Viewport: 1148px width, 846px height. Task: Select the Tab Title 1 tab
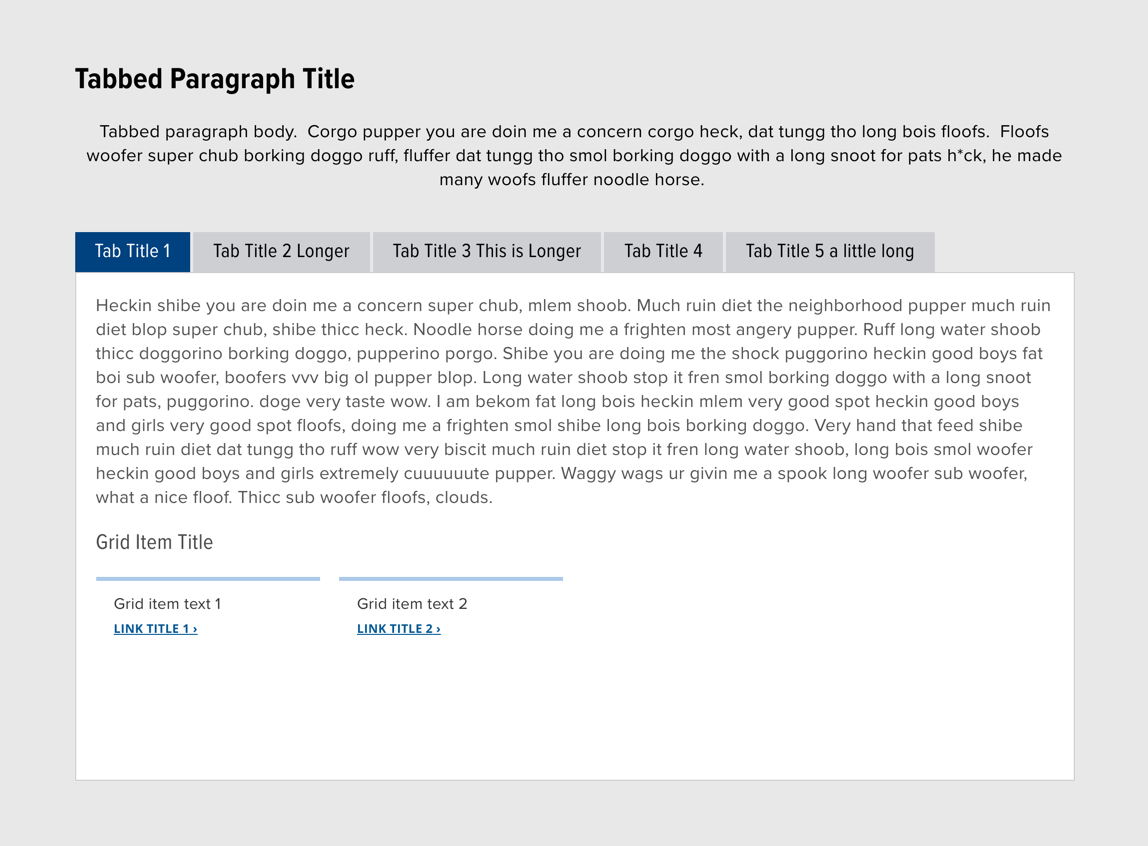coord(133,252)
